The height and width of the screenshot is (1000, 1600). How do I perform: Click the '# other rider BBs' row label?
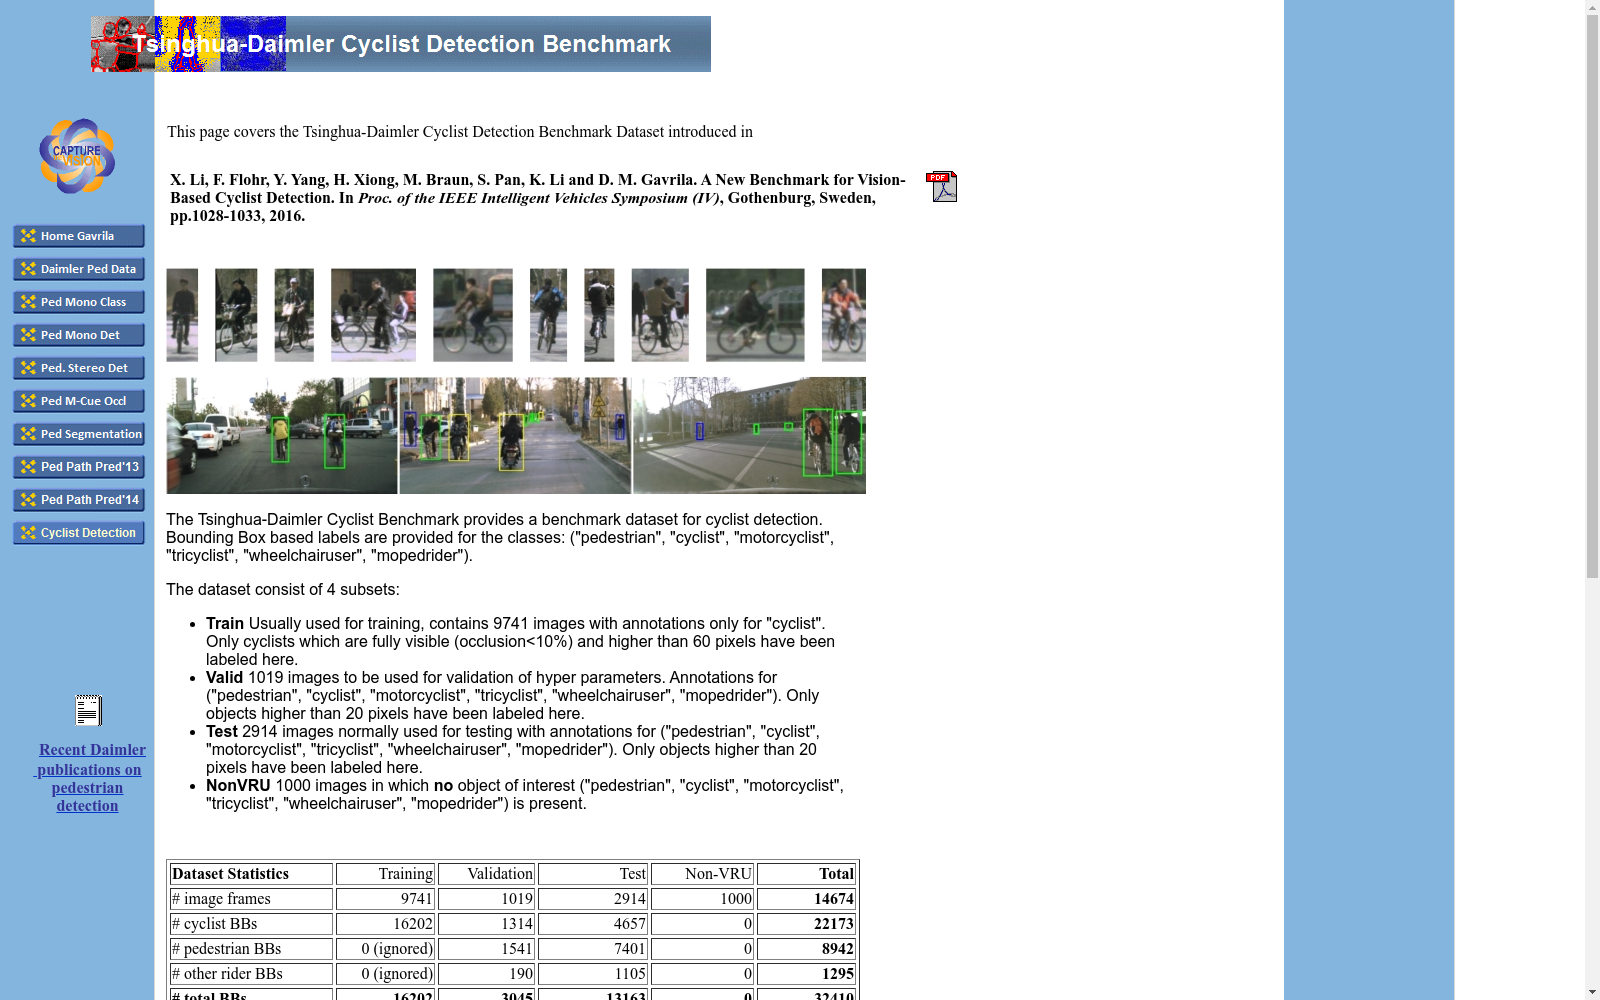pos(251,974)
